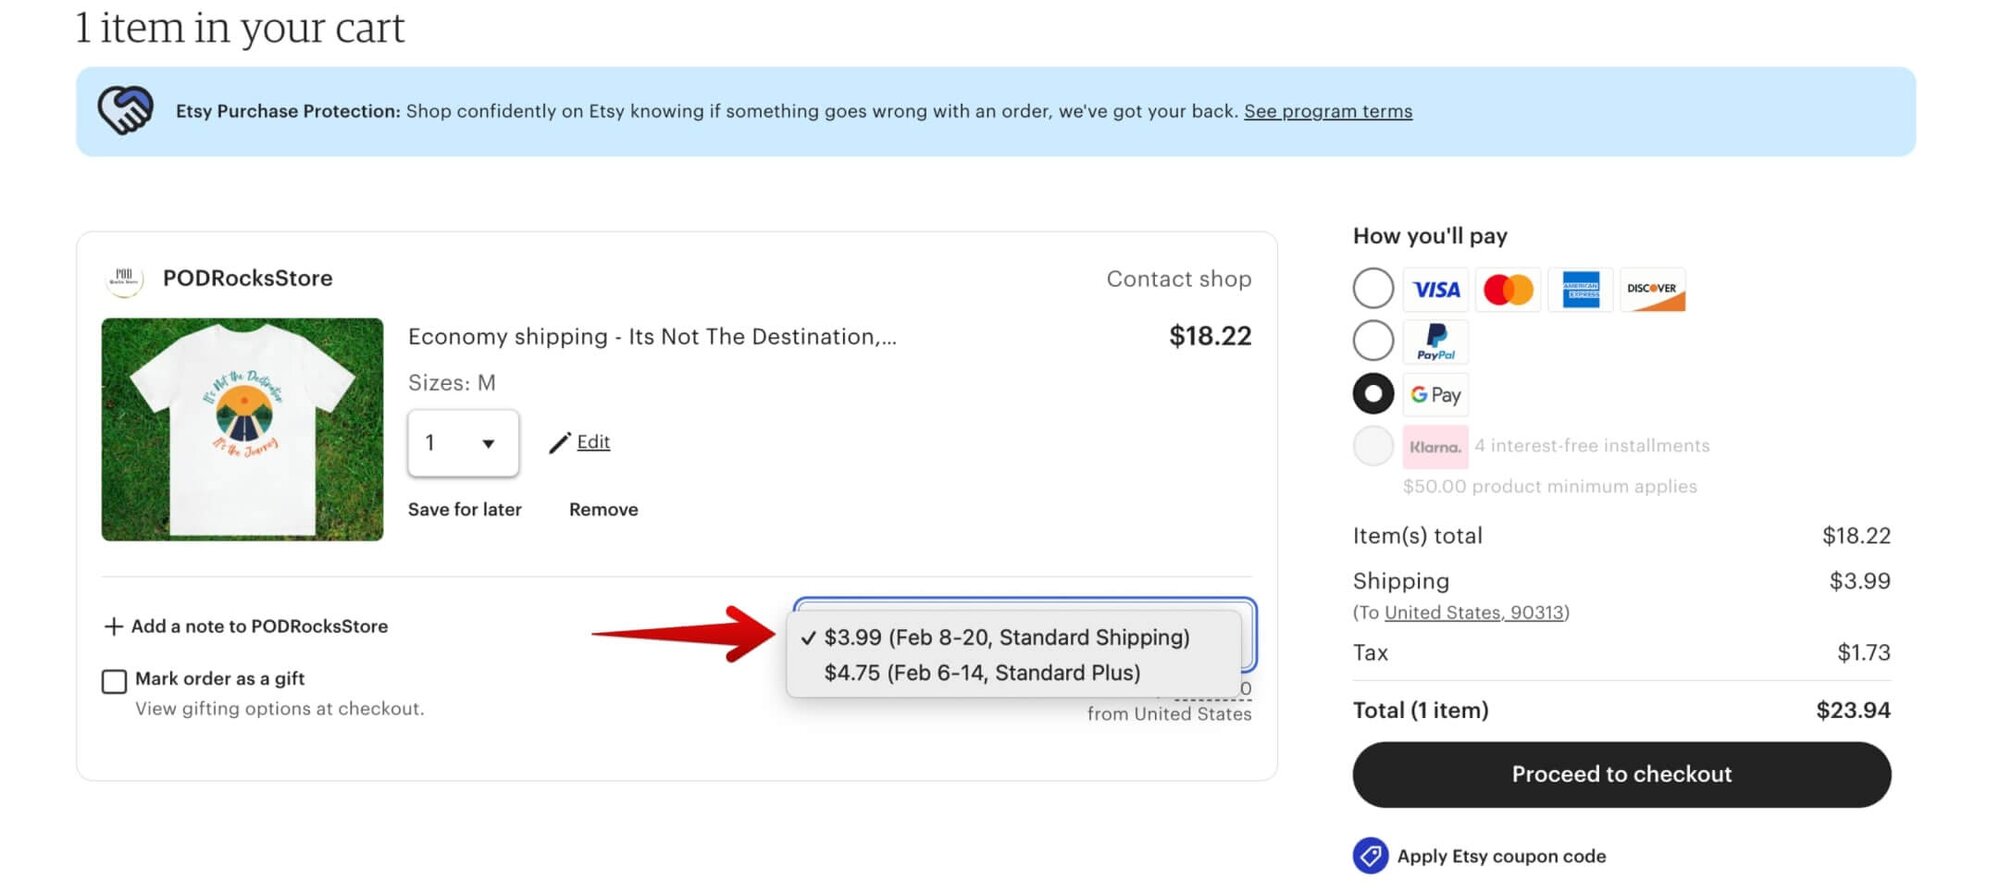The height and width of the screenshot is (893, 2000).
Task: Click the pencil icon beside Edit
Action: pyautogui.click(x=560, y=442)
